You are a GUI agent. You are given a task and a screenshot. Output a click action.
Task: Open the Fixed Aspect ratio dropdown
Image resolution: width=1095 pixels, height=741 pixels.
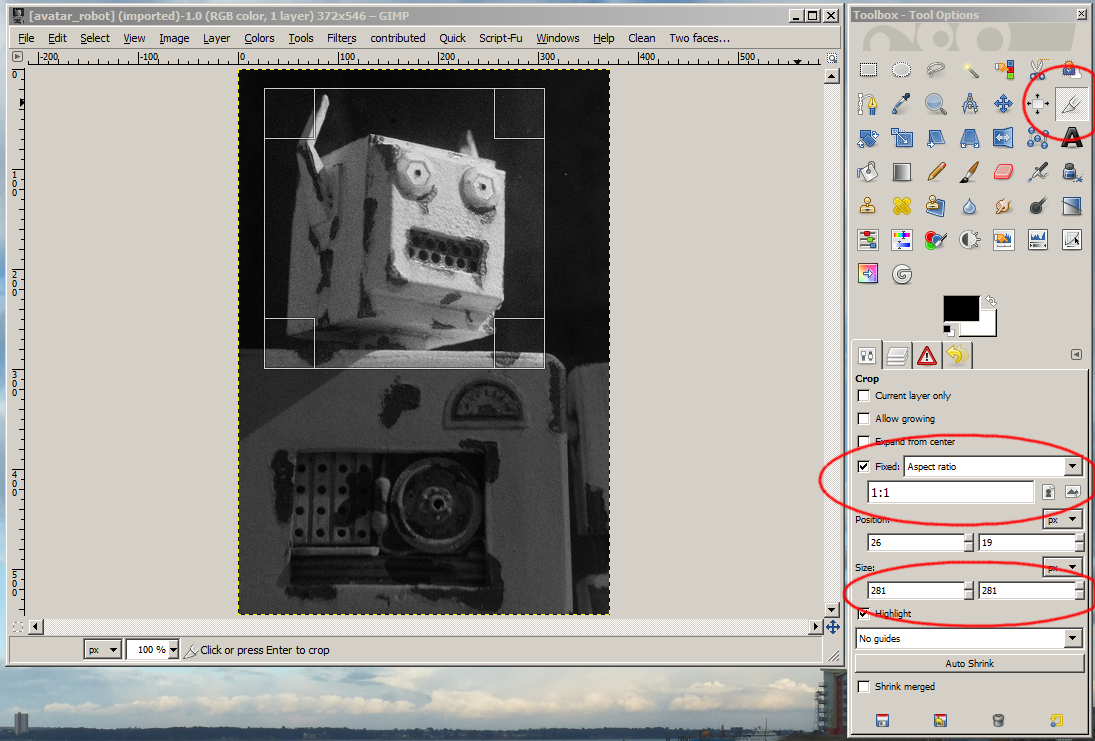[993, 466]
